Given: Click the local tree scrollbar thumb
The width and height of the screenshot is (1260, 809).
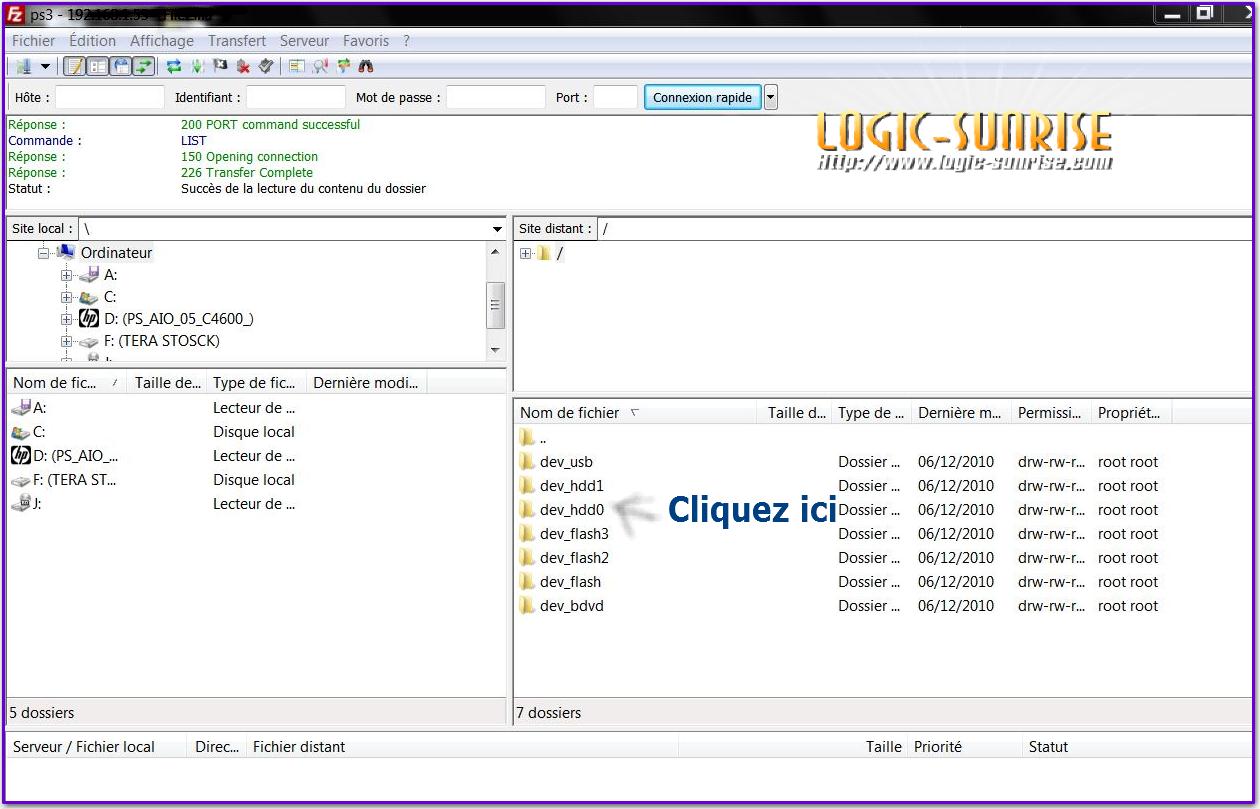Looking at the screenshot, I should click(x=495, y=305).
